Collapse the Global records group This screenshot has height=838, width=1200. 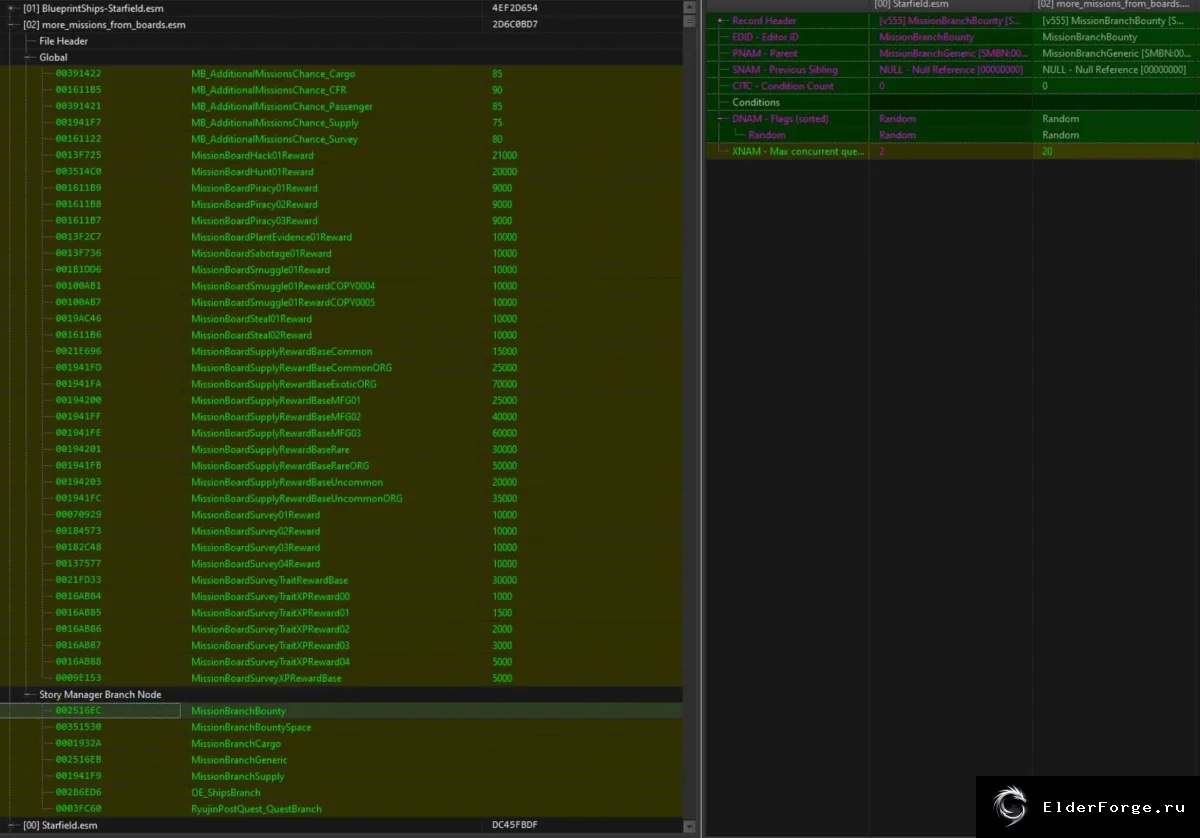pyautogui.click(x=29, y=58)
